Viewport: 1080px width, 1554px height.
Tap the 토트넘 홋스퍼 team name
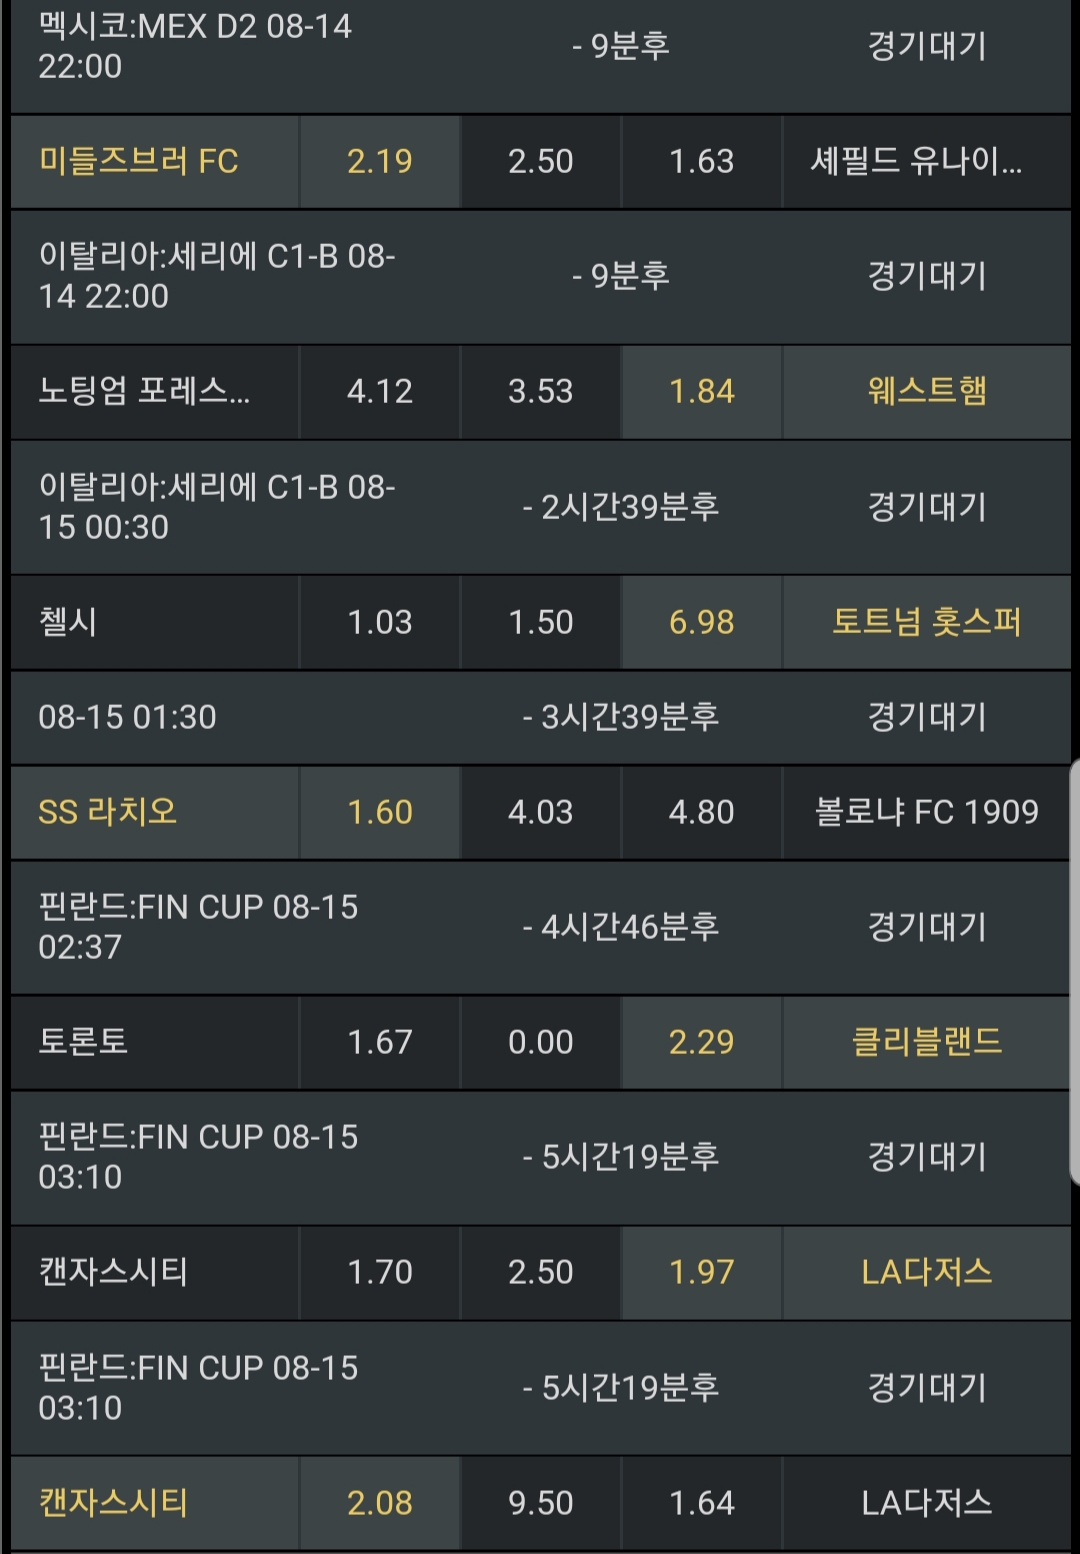(x=927, y=622)
